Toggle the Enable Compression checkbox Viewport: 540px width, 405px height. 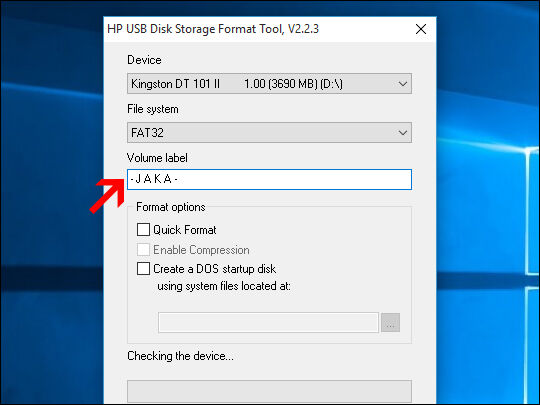pyautogui.click(x=143, y=250)
